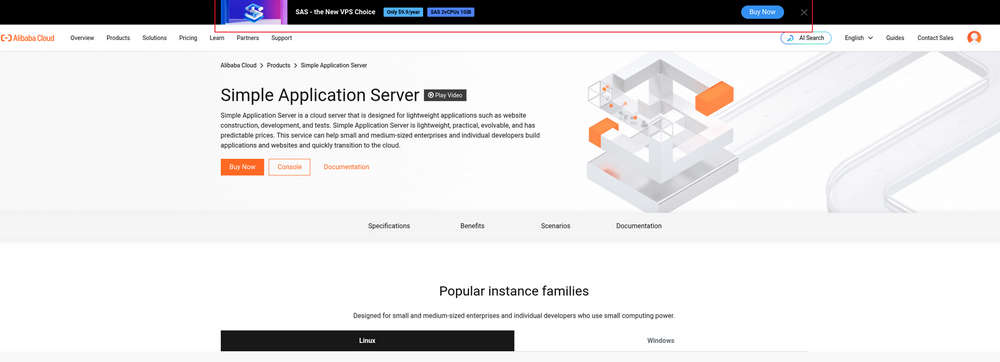1000x362 pixels.
Task: Close the top promotional banner
Action: coord(804,12)
